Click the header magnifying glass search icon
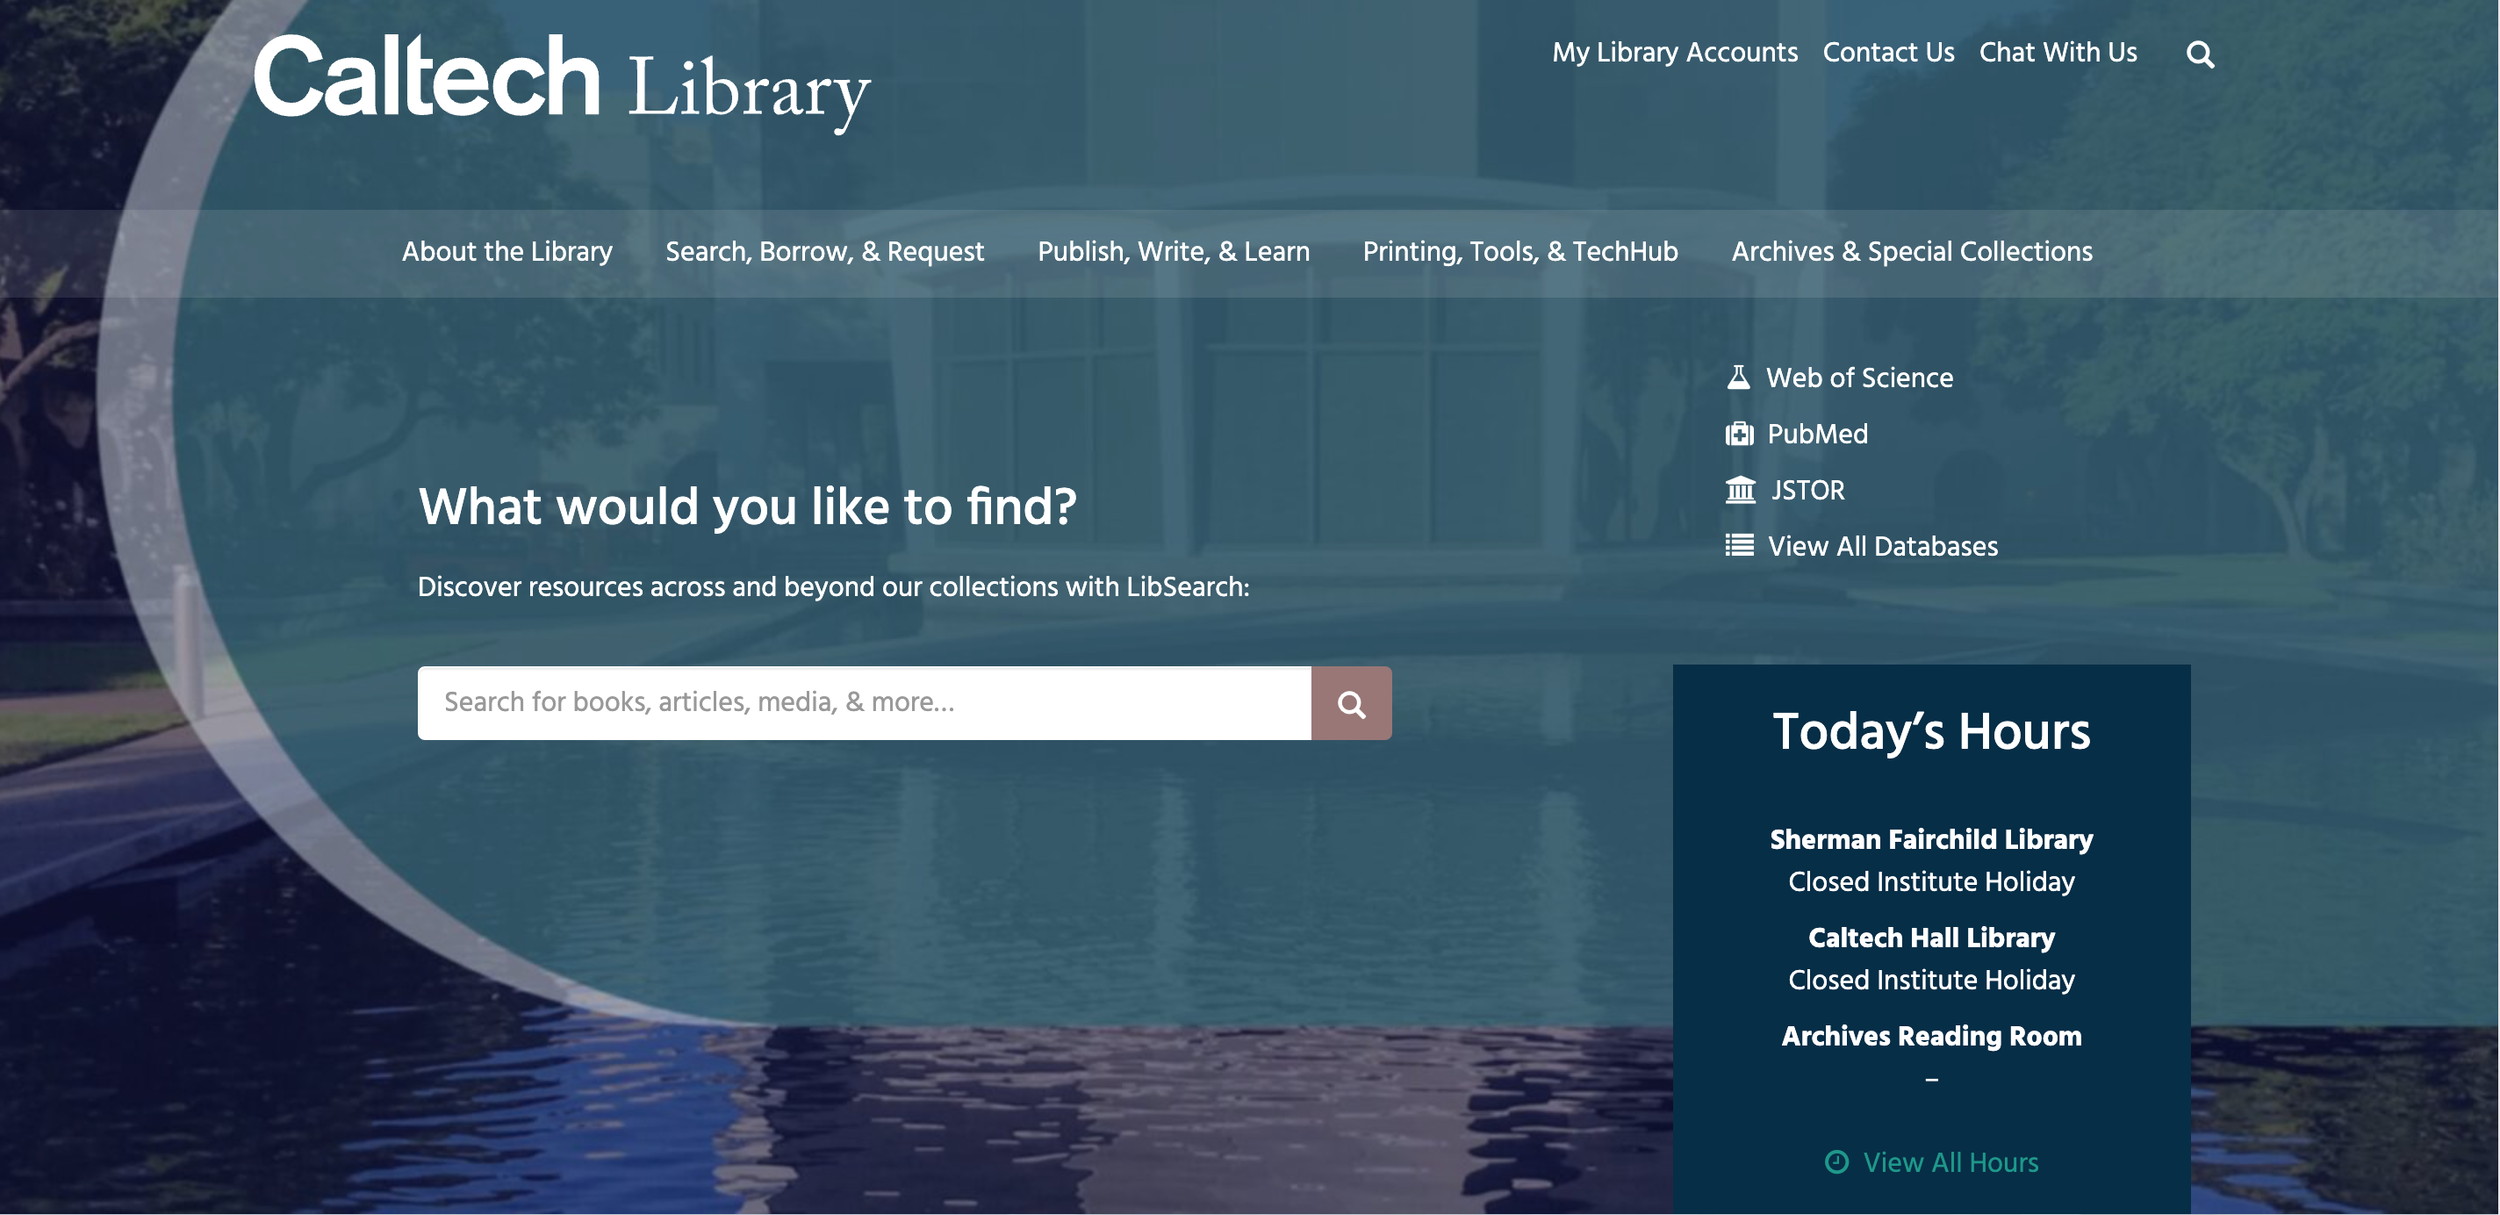The height and width of the screenshot is (1215, 2500). [x=2199, y=54]
